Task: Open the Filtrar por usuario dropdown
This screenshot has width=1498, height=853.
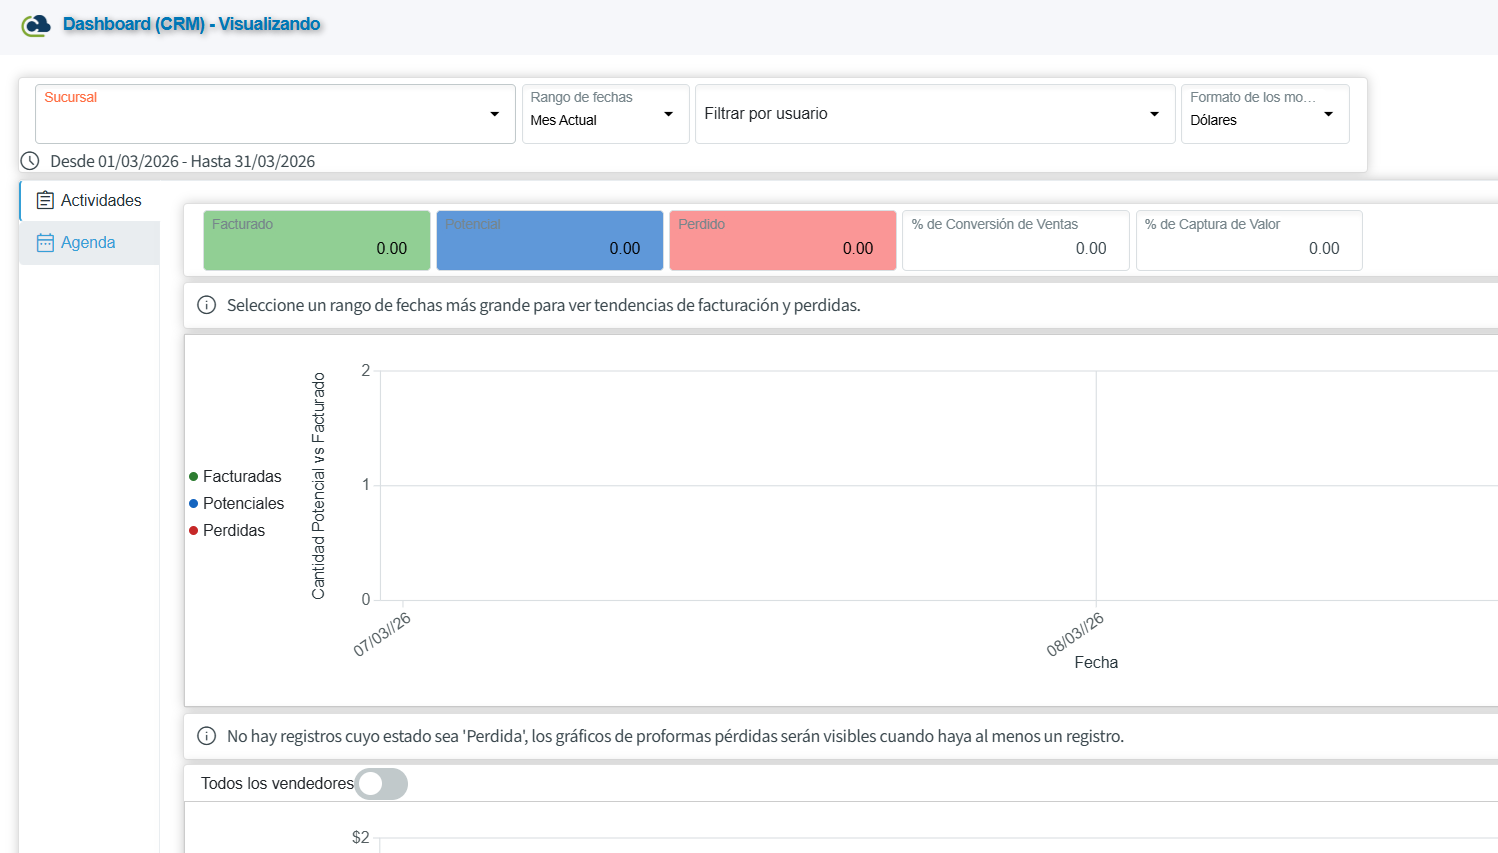Action: coord(934,114)
